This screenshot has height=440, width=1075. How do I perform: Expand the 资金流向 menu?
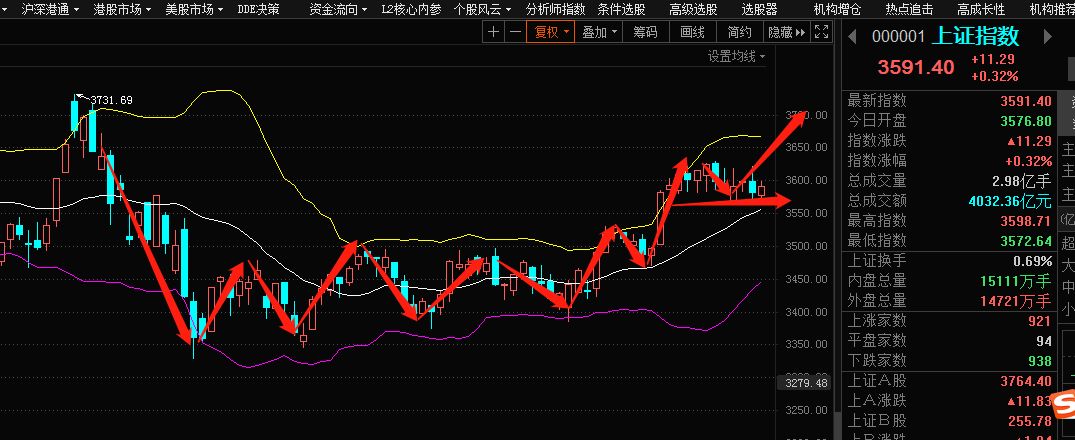pos(338,9)
